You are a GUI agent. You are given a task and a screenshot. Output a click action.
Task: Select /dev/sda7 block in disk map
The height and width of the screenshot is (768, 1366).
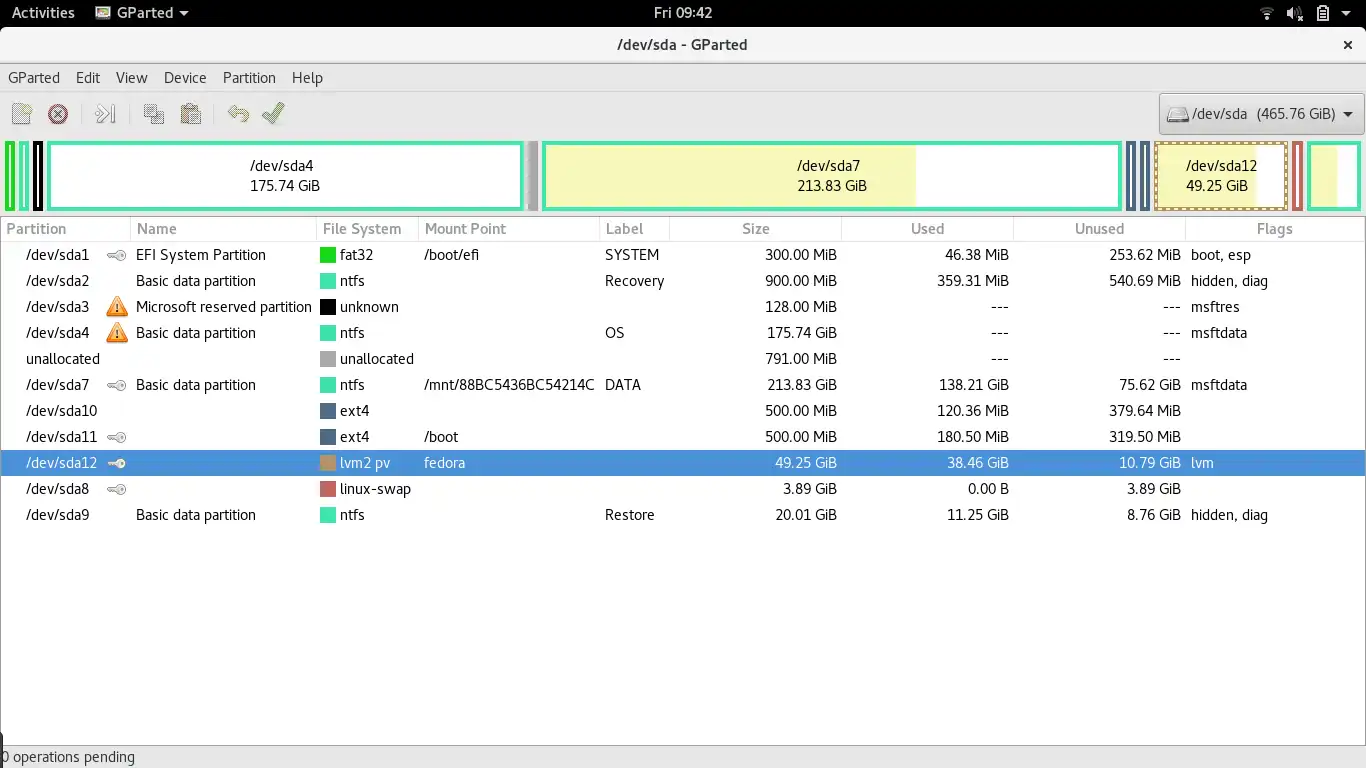831,176
